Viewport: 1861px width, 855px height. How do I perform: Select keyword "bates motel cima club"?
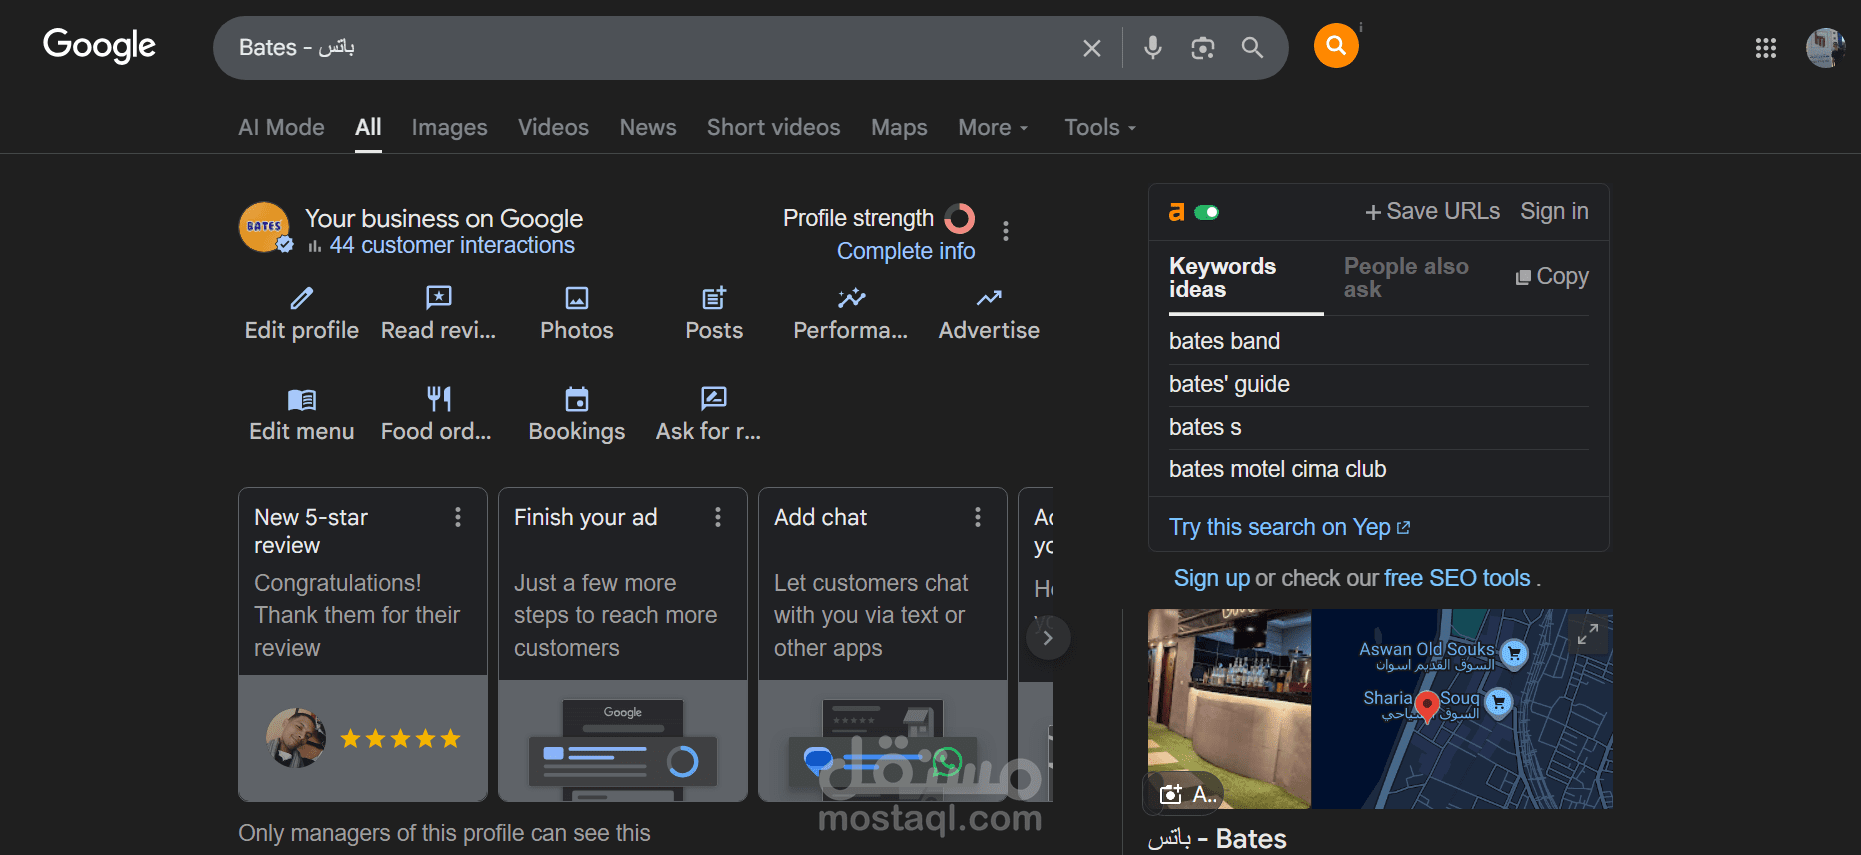1277,470
